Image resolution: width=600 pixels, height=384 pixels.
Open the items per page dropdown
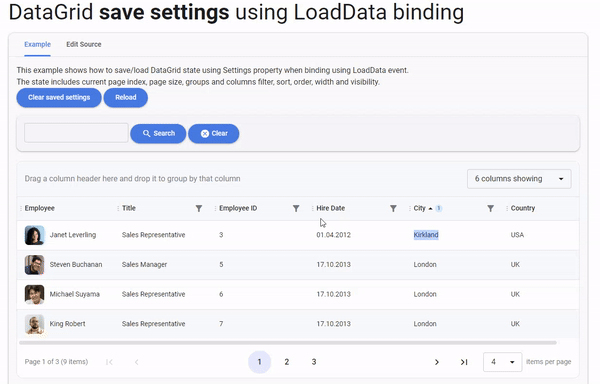coord(502,362)
